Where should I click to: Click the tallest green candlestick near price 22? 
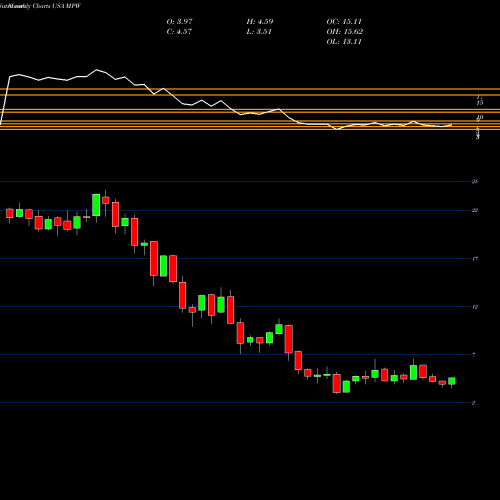click(96, 205)
